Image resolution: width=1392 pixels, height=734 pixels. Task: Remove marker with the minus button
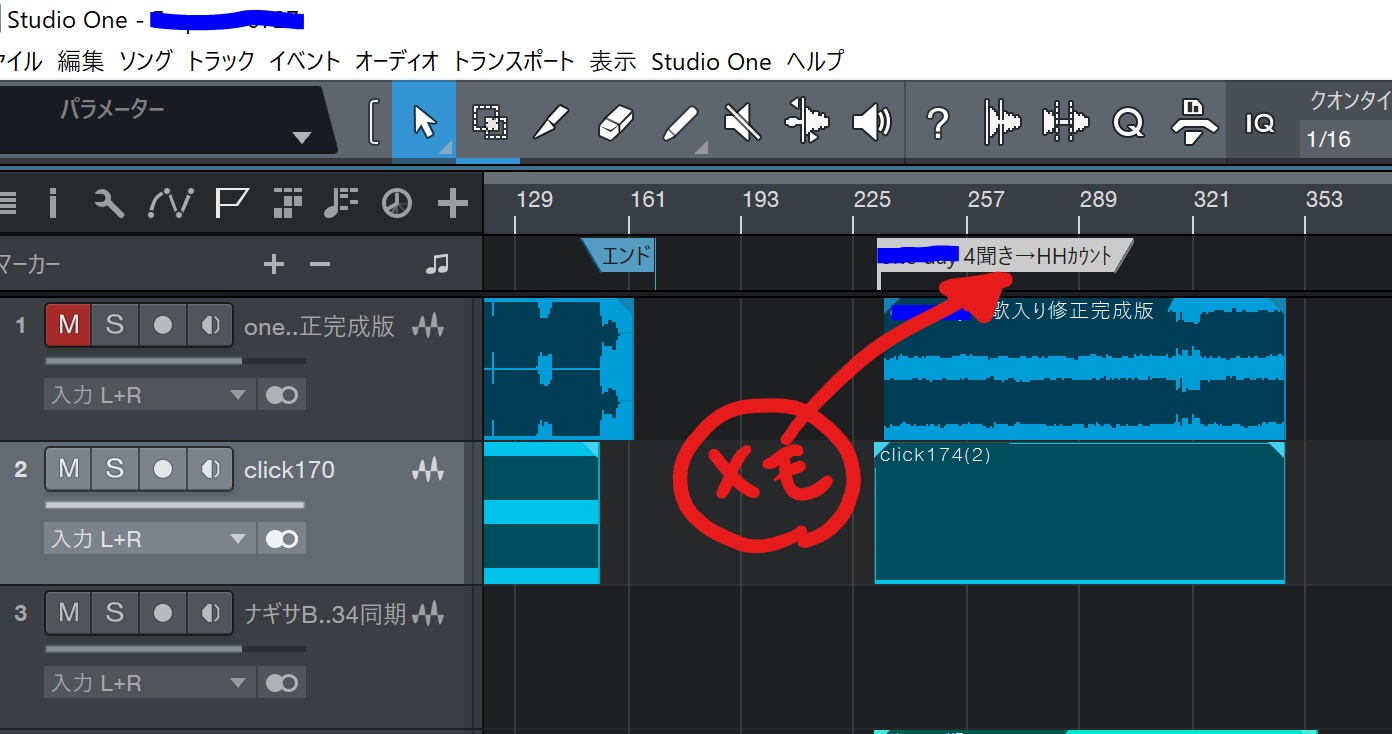click(x=319, y=264)
